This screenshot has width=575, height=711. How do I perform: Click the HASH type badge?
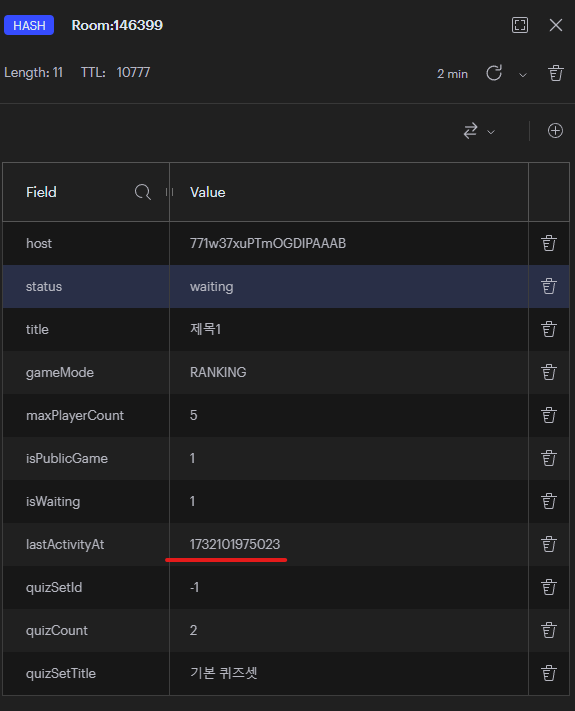[29, 25]
